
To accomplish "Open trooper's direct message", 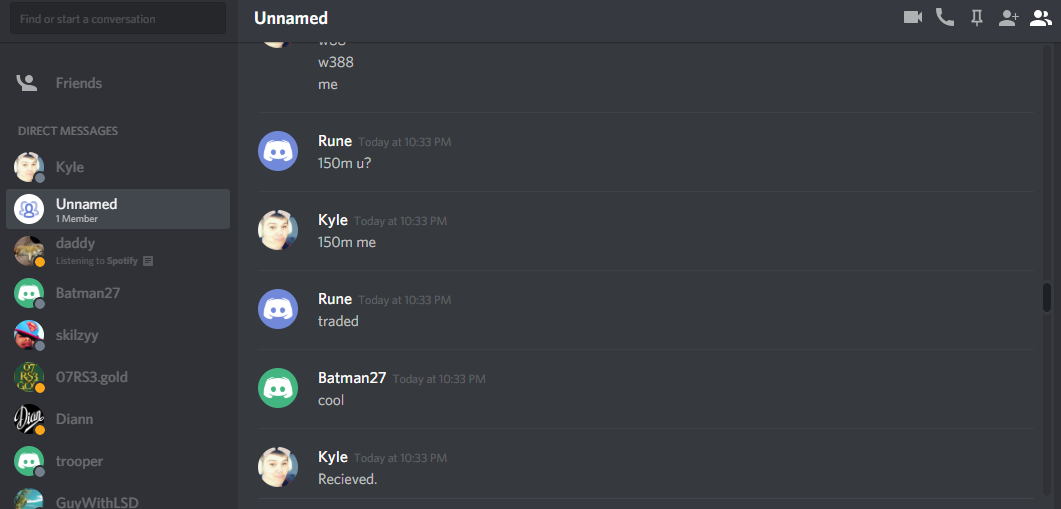I will click(118, 461).
